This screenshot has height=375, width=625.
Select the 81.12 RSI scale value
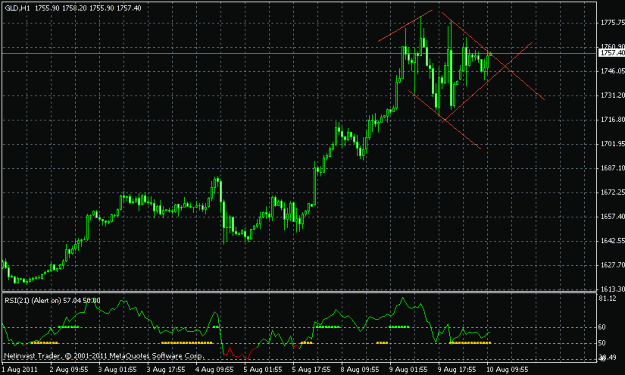point(607,298)
